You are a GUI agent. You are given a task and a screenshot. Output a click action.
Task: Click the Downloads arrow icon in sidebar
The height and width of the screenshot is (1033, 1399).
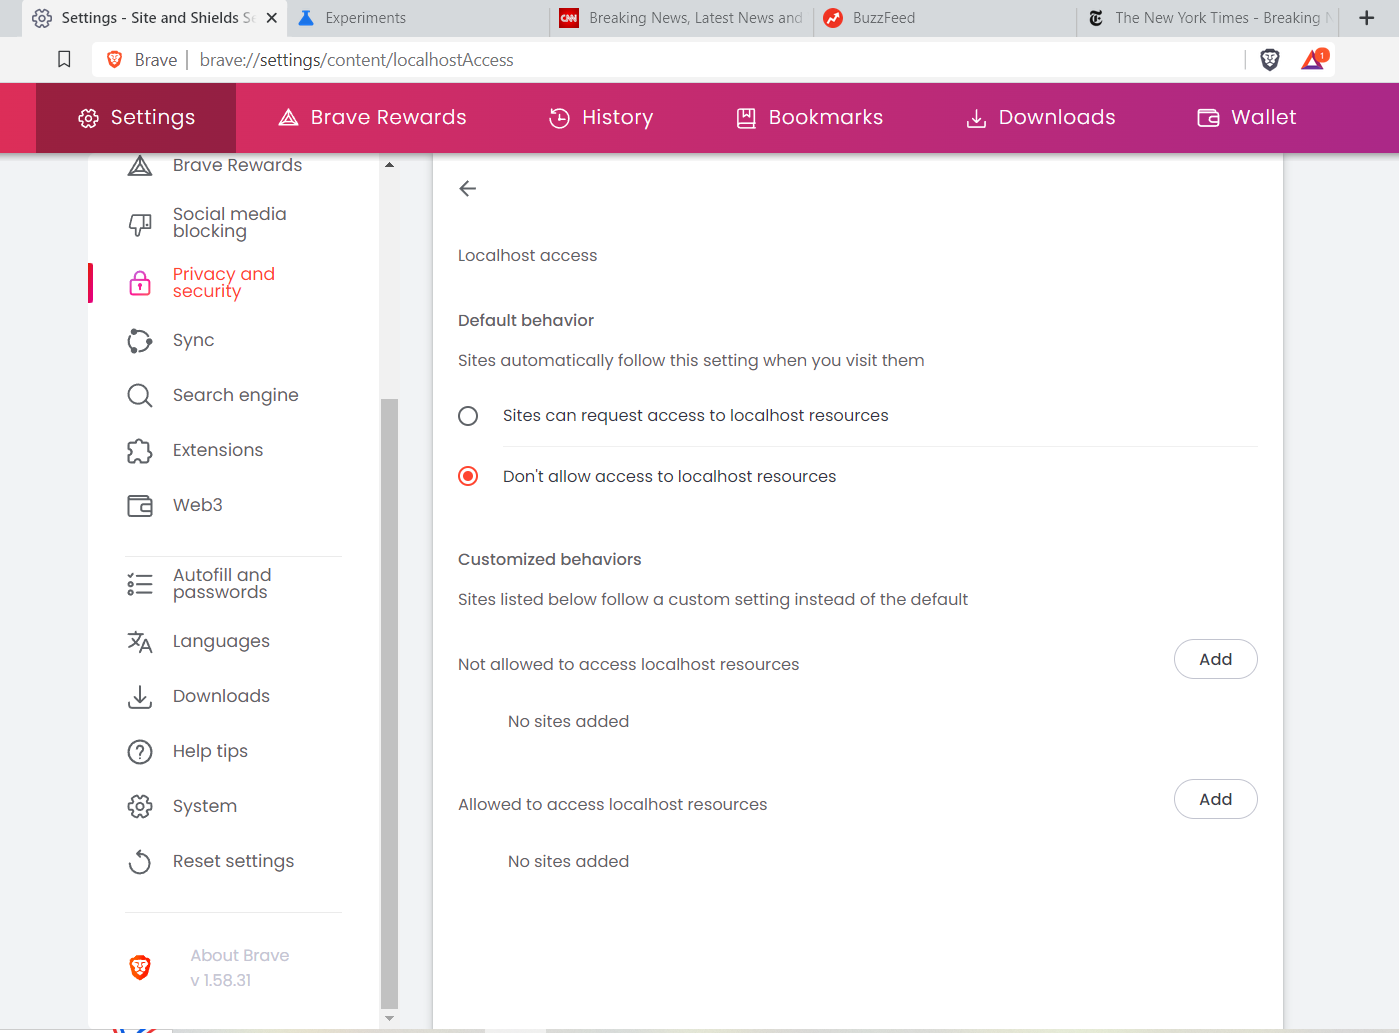(140, 696)
